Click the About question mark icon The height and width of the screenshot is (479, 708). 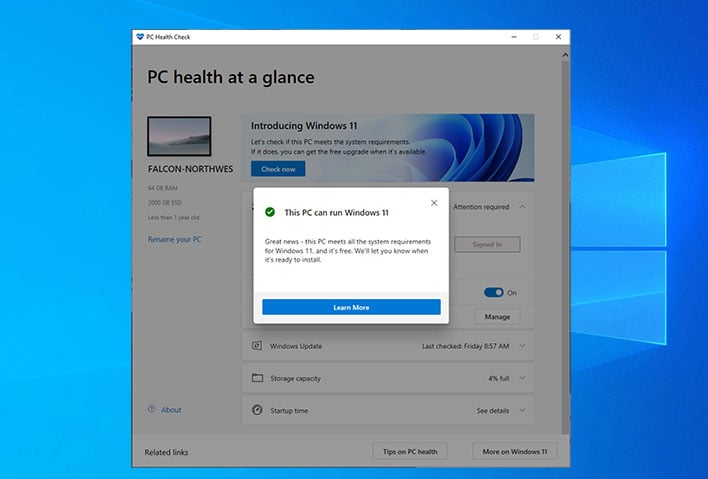pos(152,409)
